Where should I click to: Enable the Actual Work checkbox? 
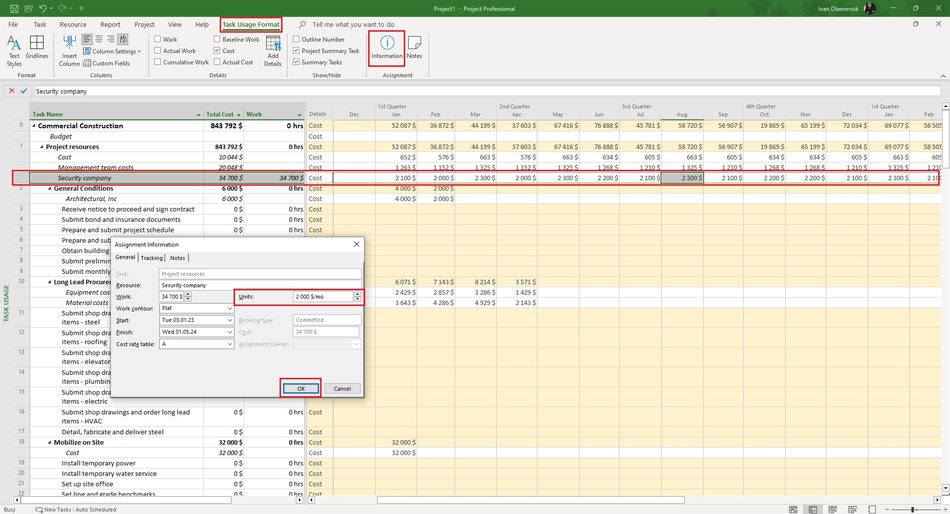coord(158,51)
